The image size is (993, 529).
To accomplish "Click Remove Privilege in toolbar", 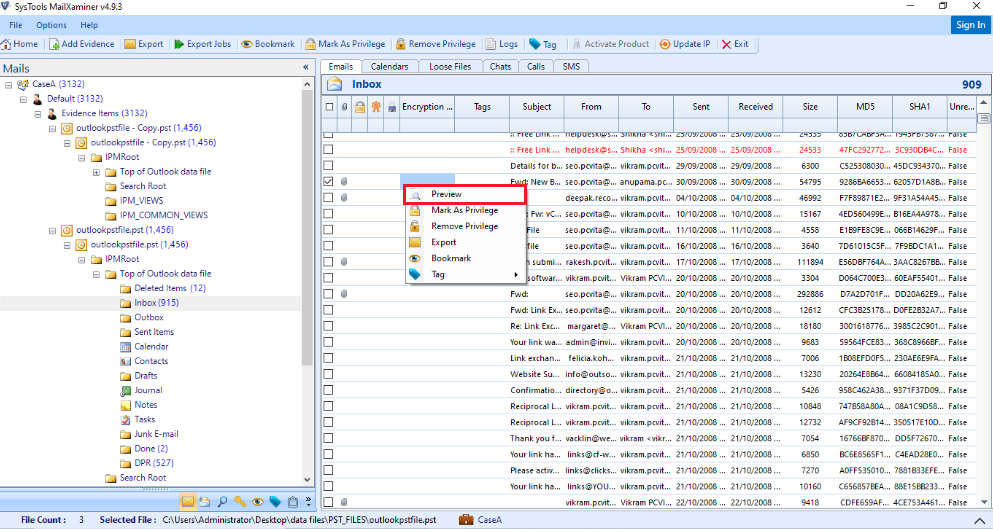I will [436, 44].
